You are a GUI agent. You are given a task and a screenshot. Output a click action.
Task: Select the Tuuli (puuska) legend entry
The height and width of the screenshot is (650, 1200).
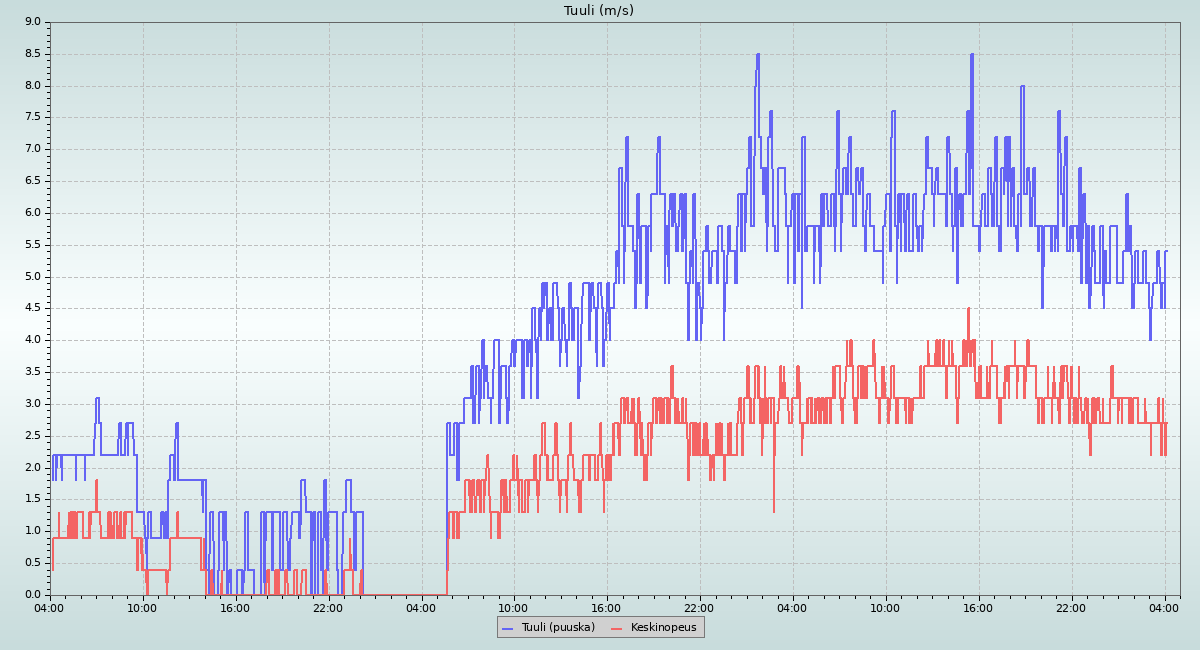pyautogui.click(x=558, y=627)
